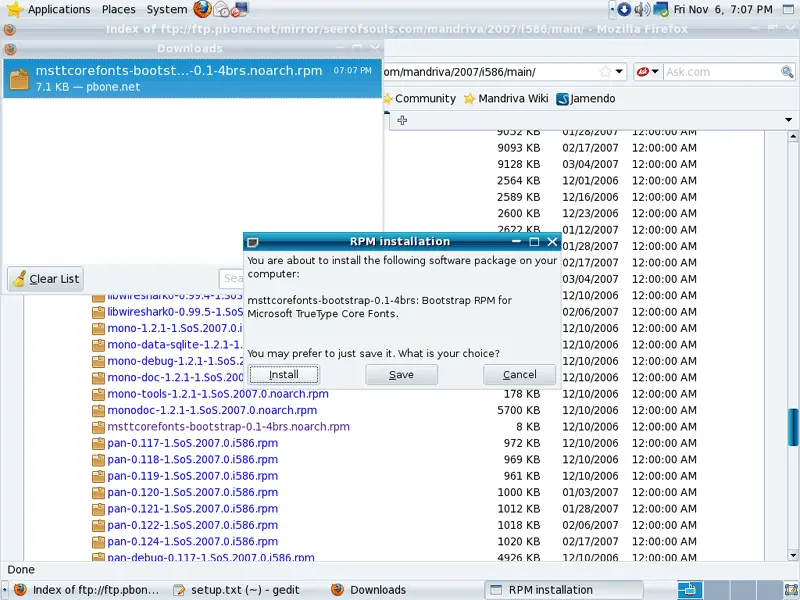Click the search magnifier icon
Image resolution: width=800 pixels, height=600 pixels.
[x=787, y=72]
